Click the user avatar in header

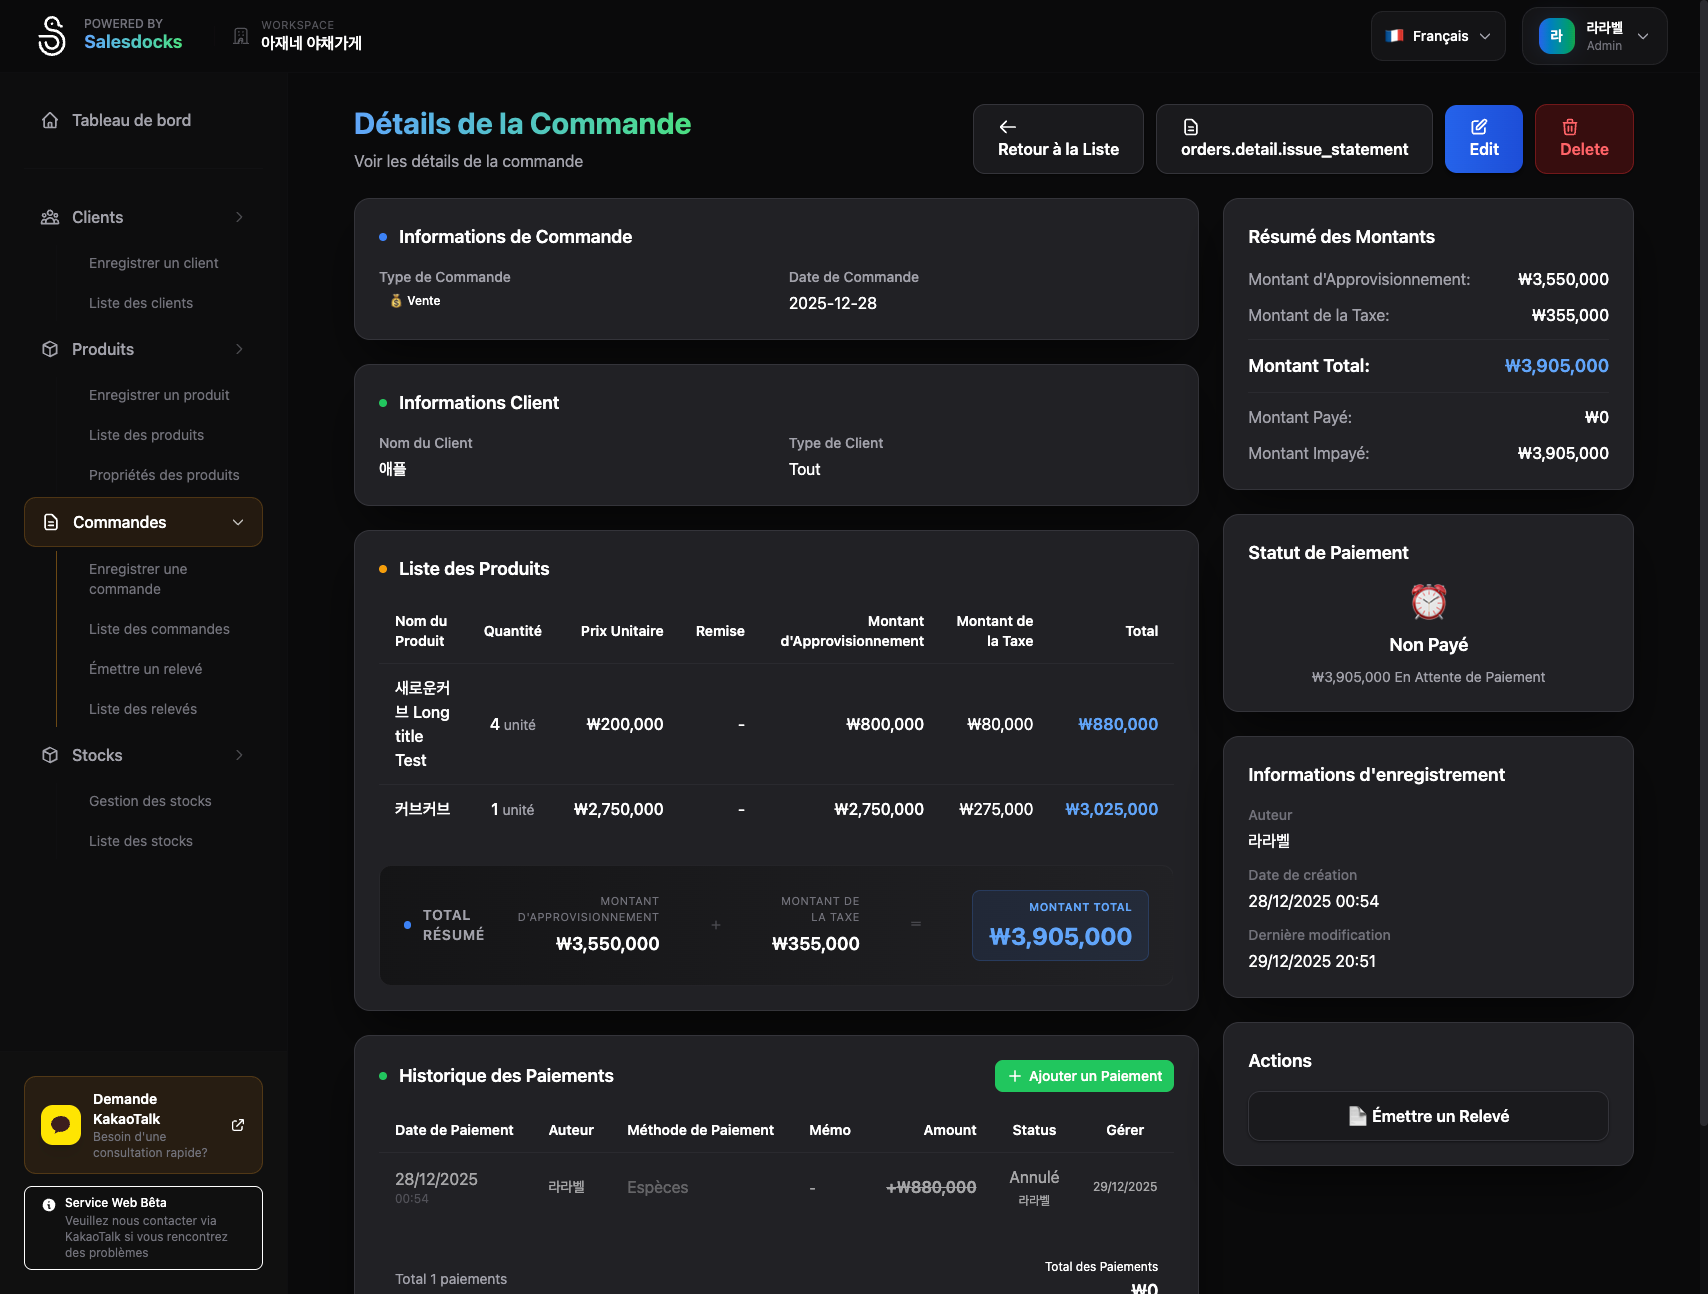[x=1556, y=36]
